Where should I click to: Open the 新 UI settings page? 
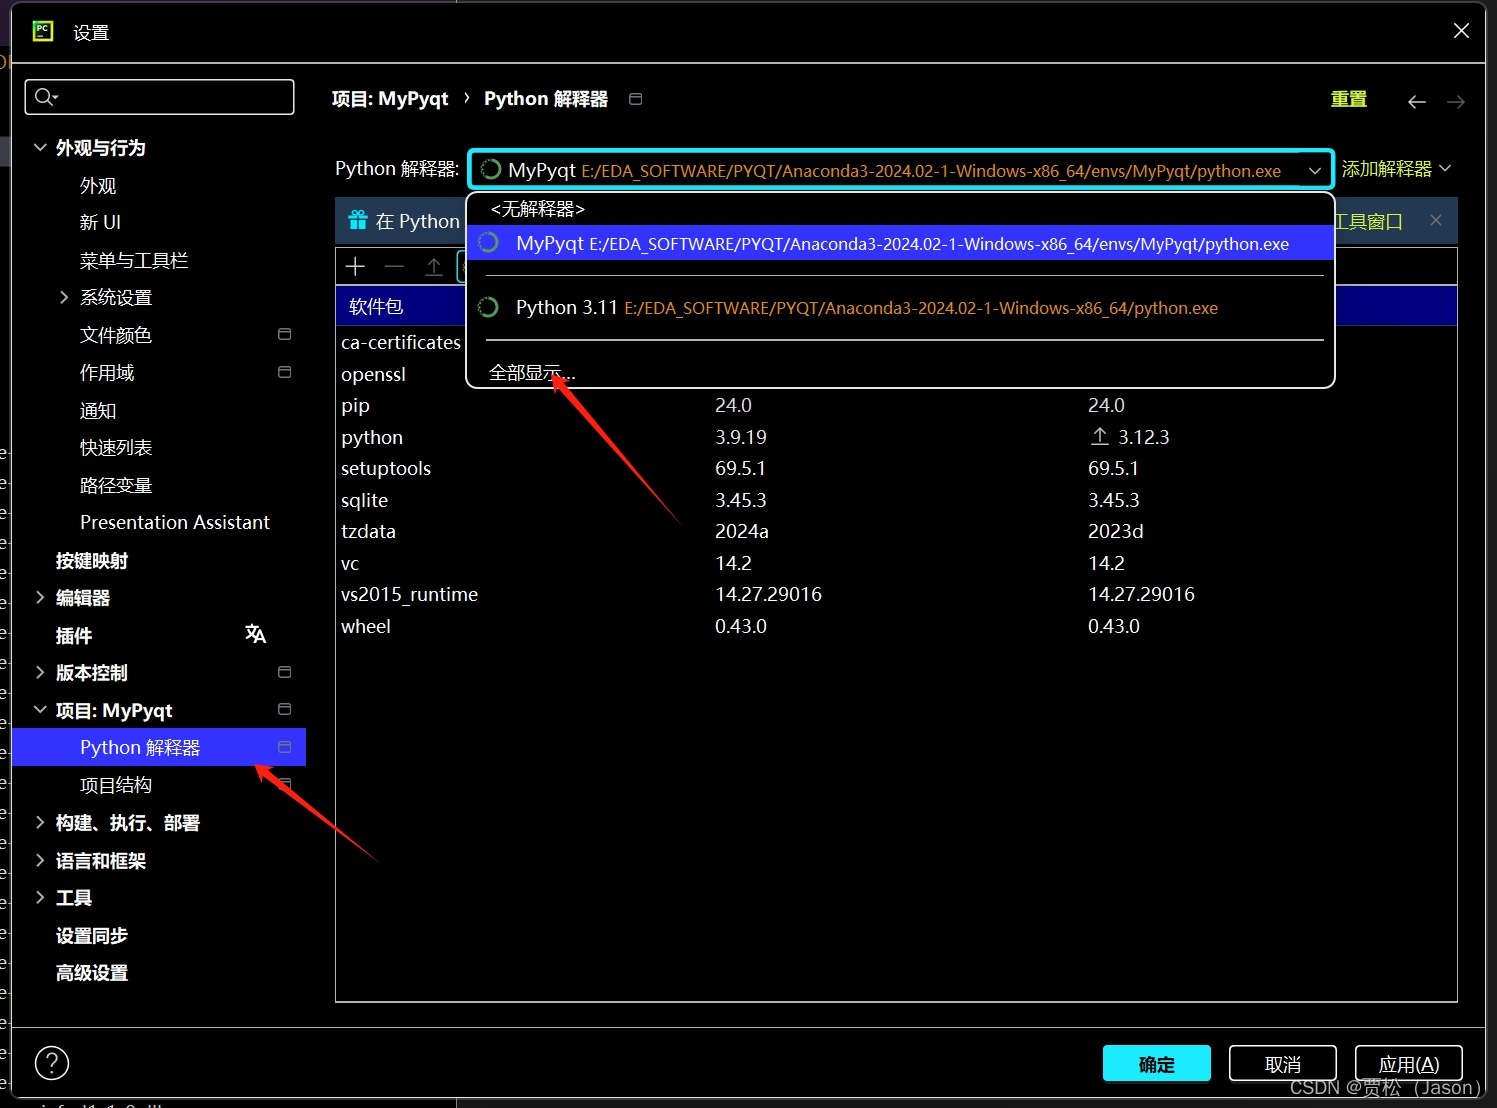pos(100,222)
